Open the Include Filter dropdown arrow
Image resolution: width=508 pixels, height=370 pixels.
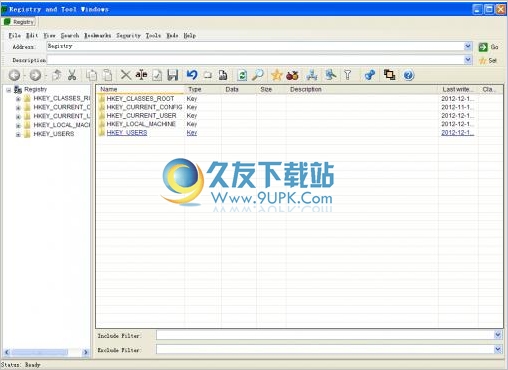click(x=498, y=335)
